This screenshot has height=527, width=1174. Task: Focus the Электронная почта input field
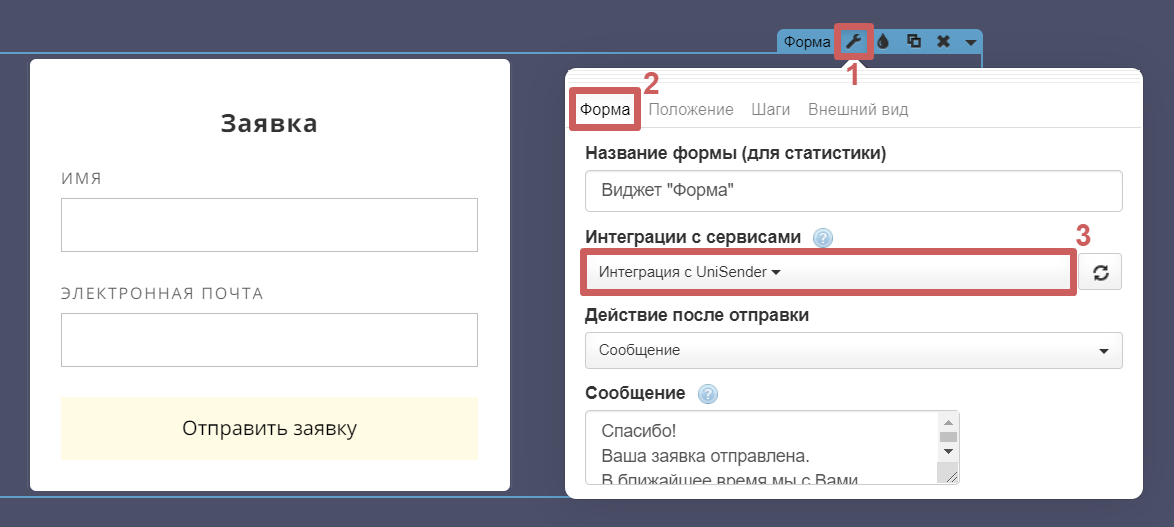point(269,340)
